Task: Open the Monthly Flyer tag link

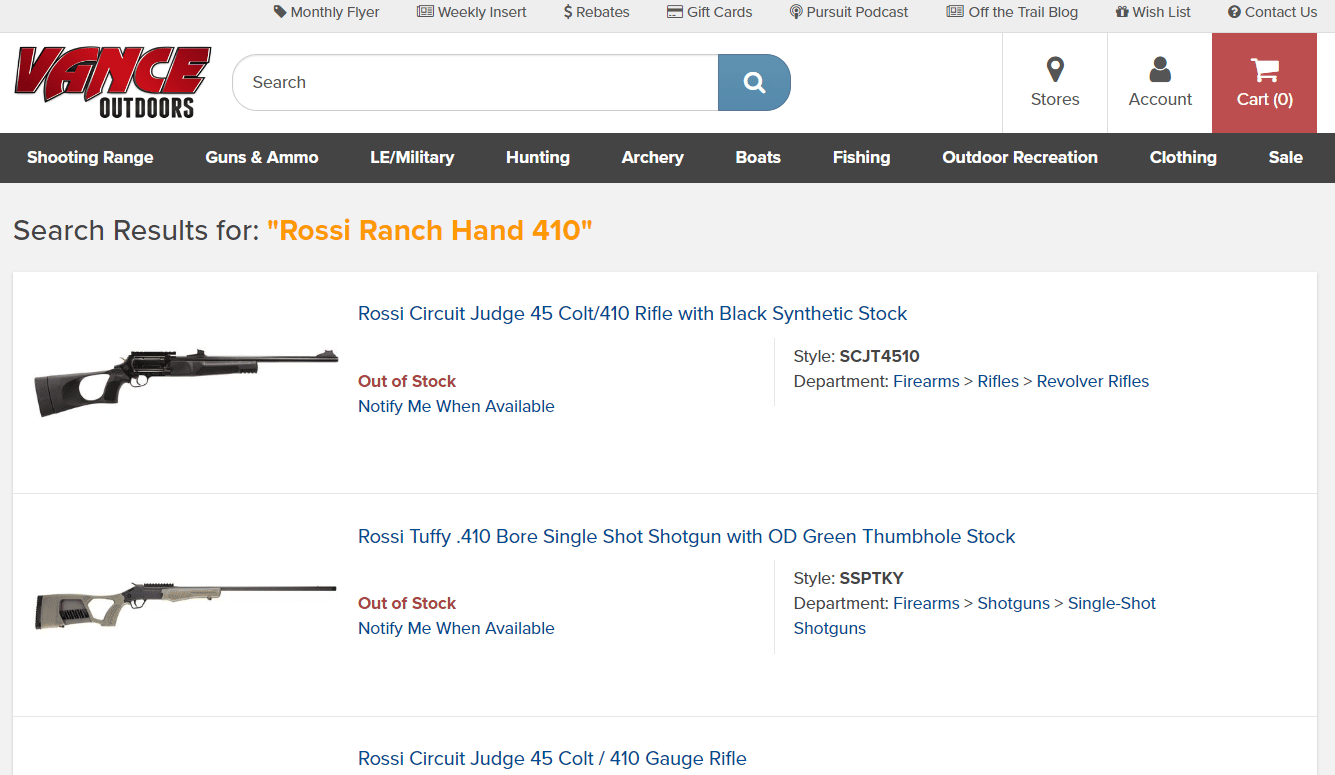Action: coord(327,12)
